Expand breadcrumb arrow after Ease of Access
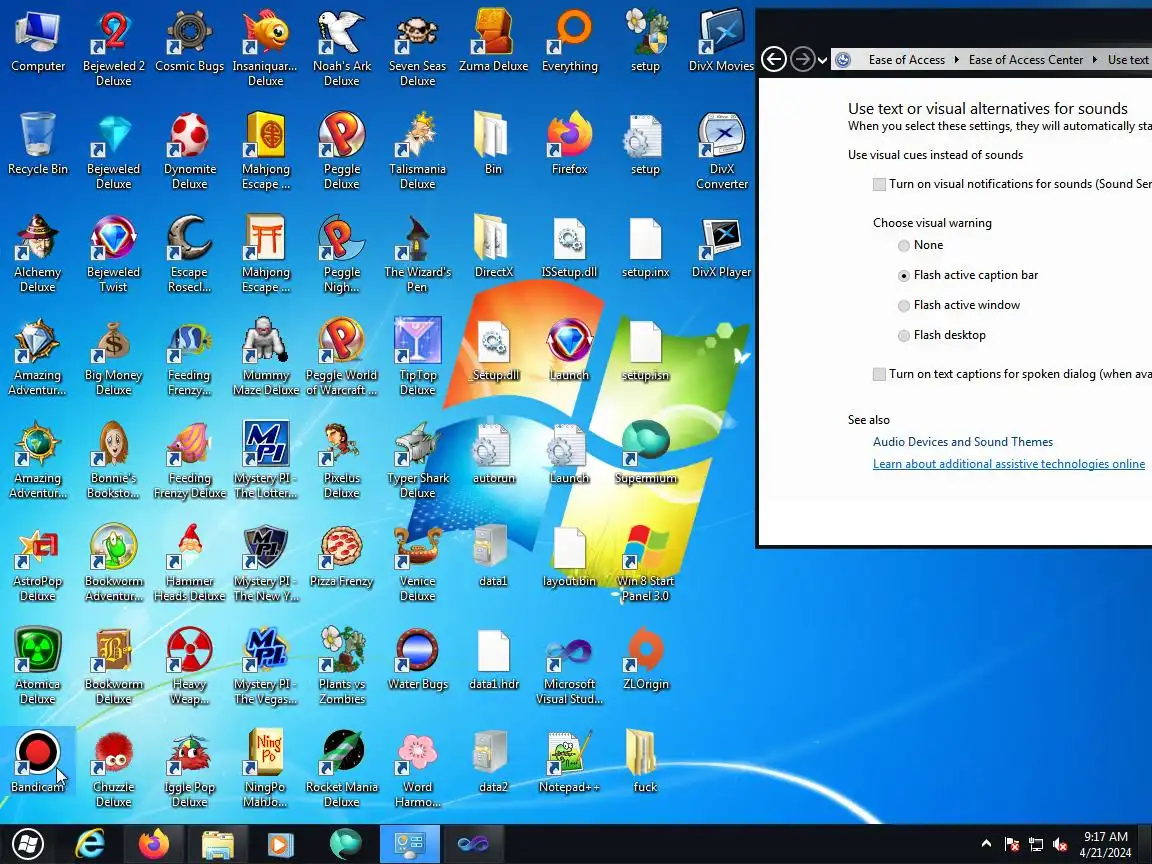Viewport: 1152px width, 864px height. pos(957,60)
